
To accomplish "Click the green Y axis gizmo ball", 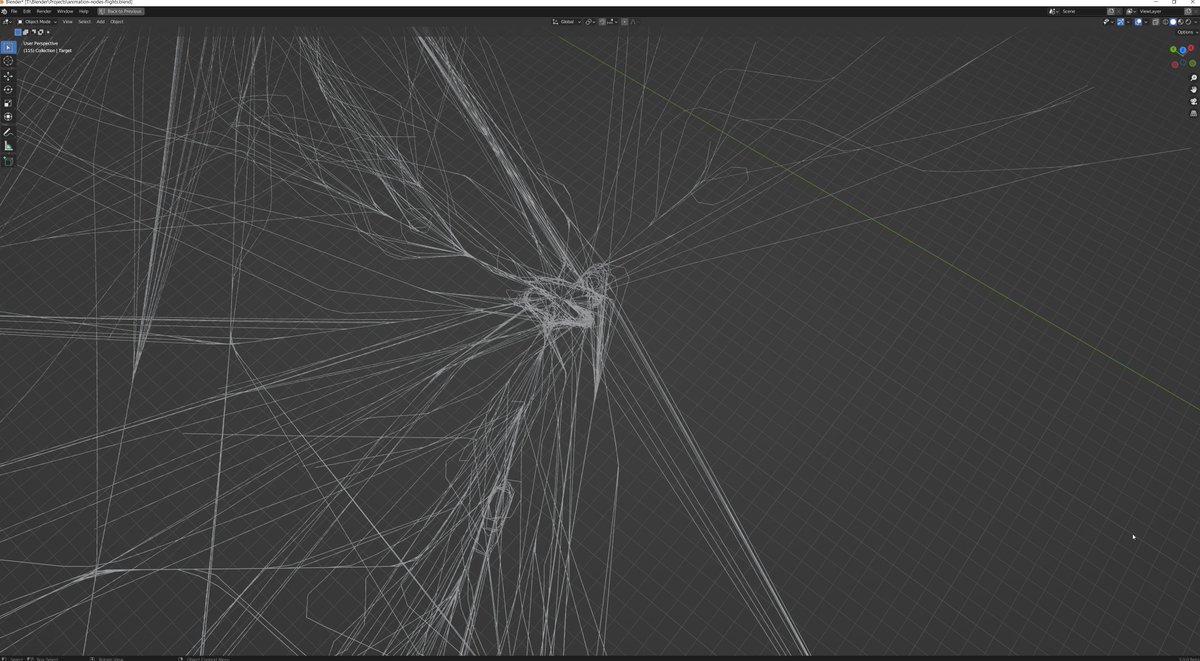I will pyautogui.click(x=1173, y=49).
